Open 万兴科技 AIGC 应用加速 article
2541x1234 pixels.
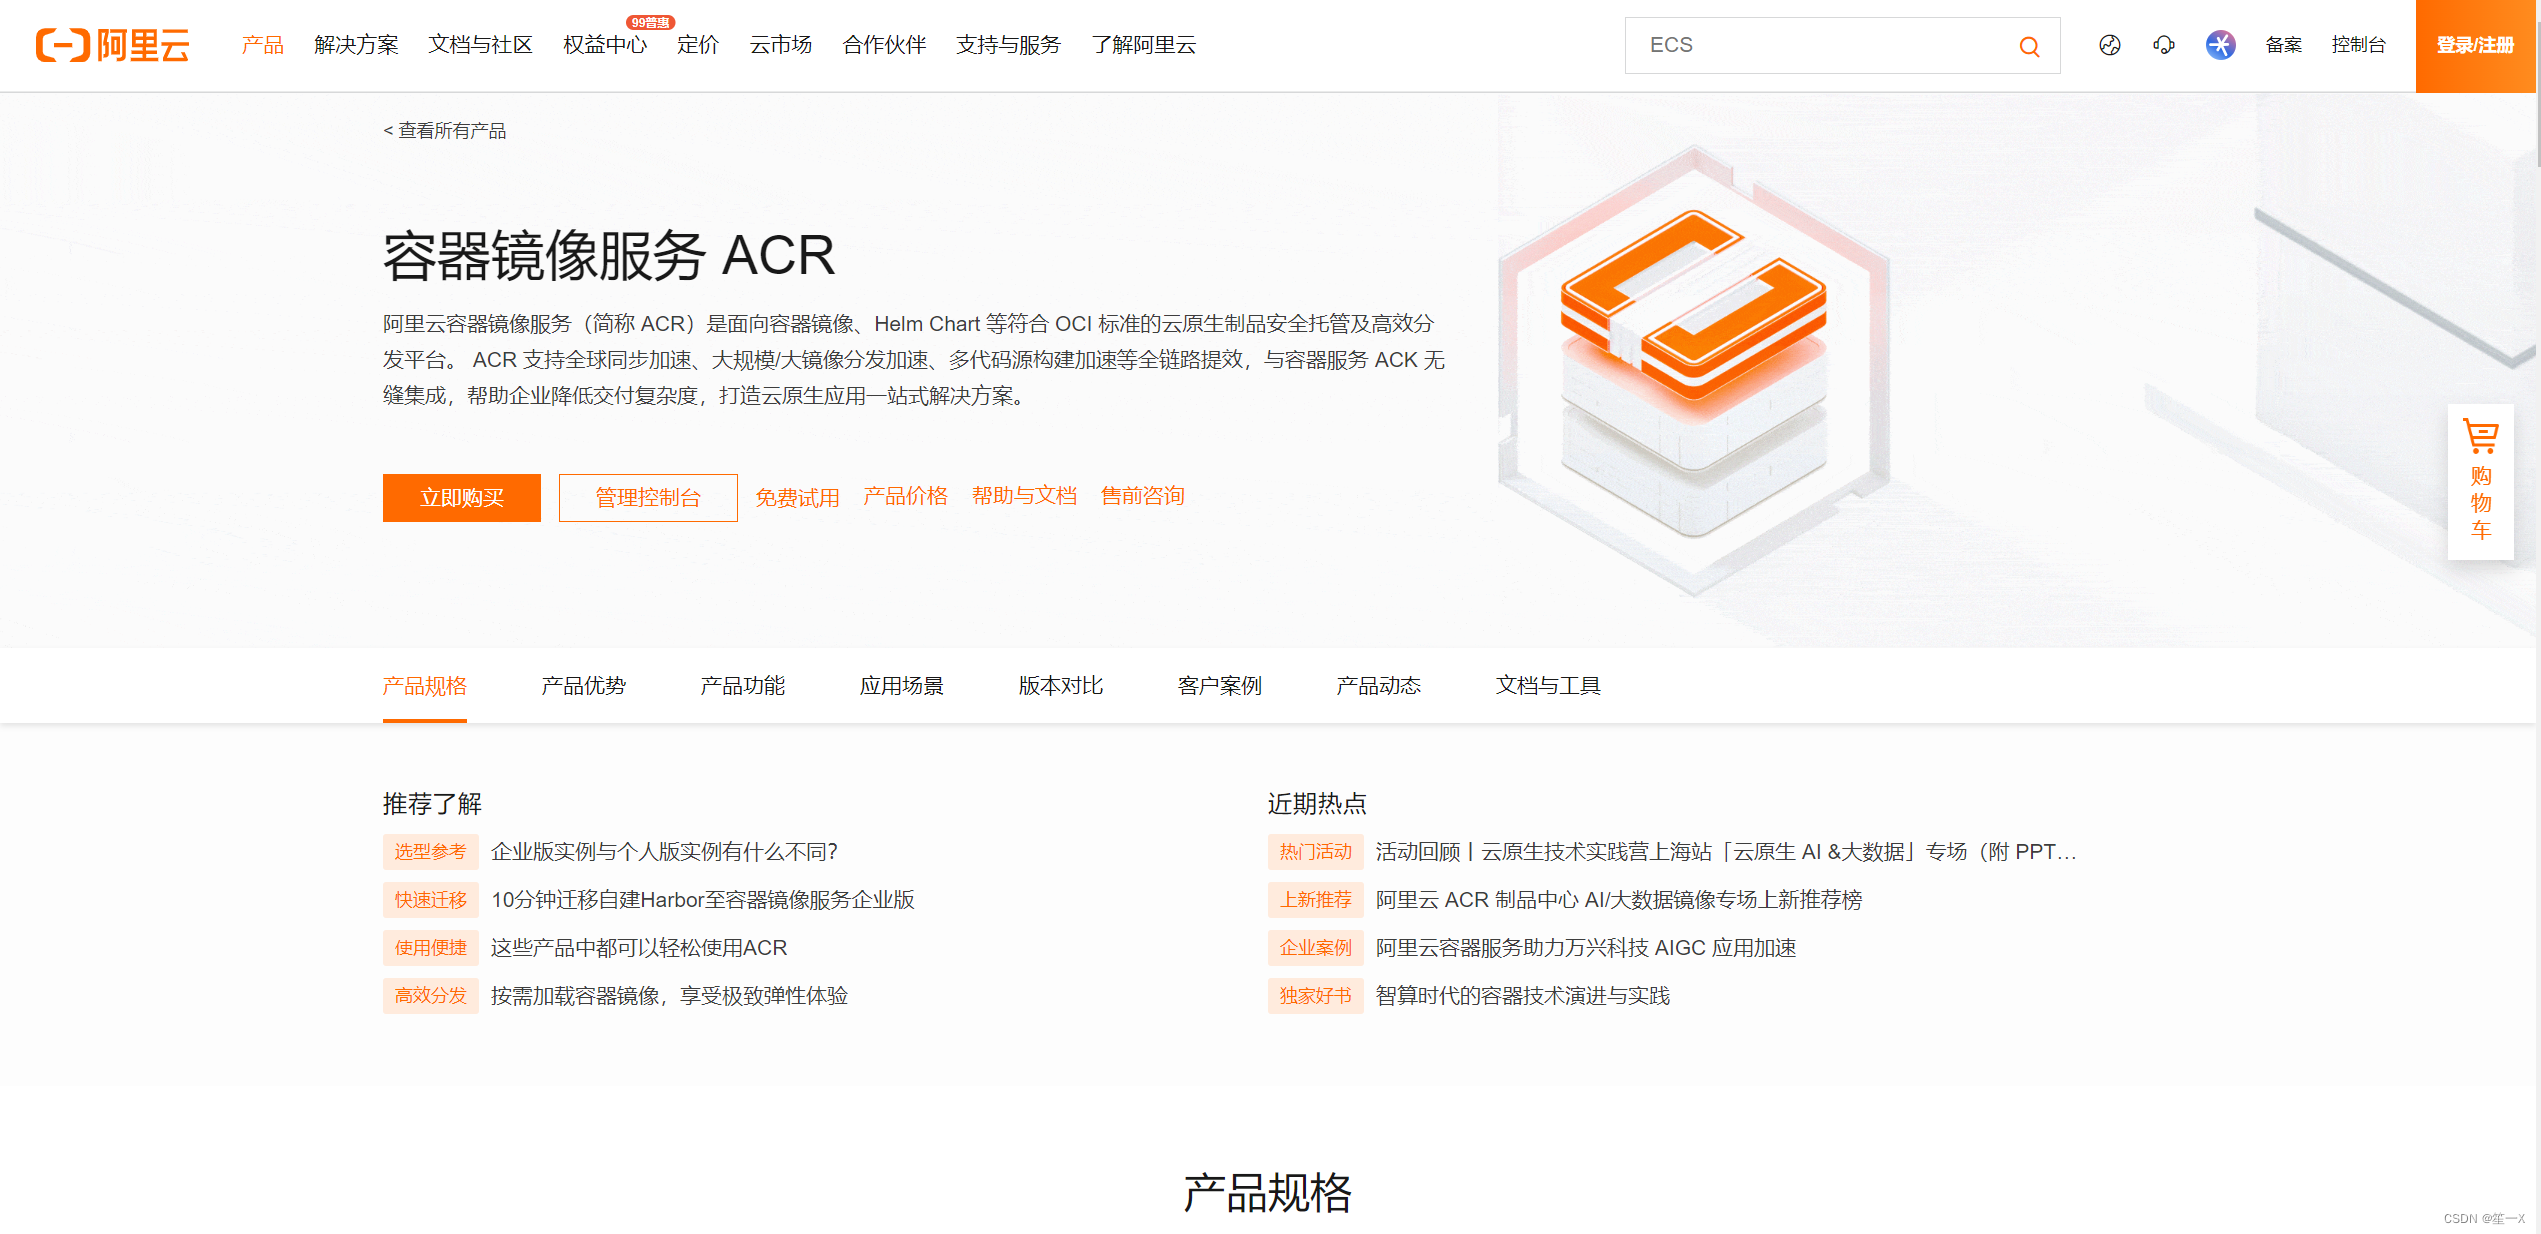click(x=1586, y=948)
